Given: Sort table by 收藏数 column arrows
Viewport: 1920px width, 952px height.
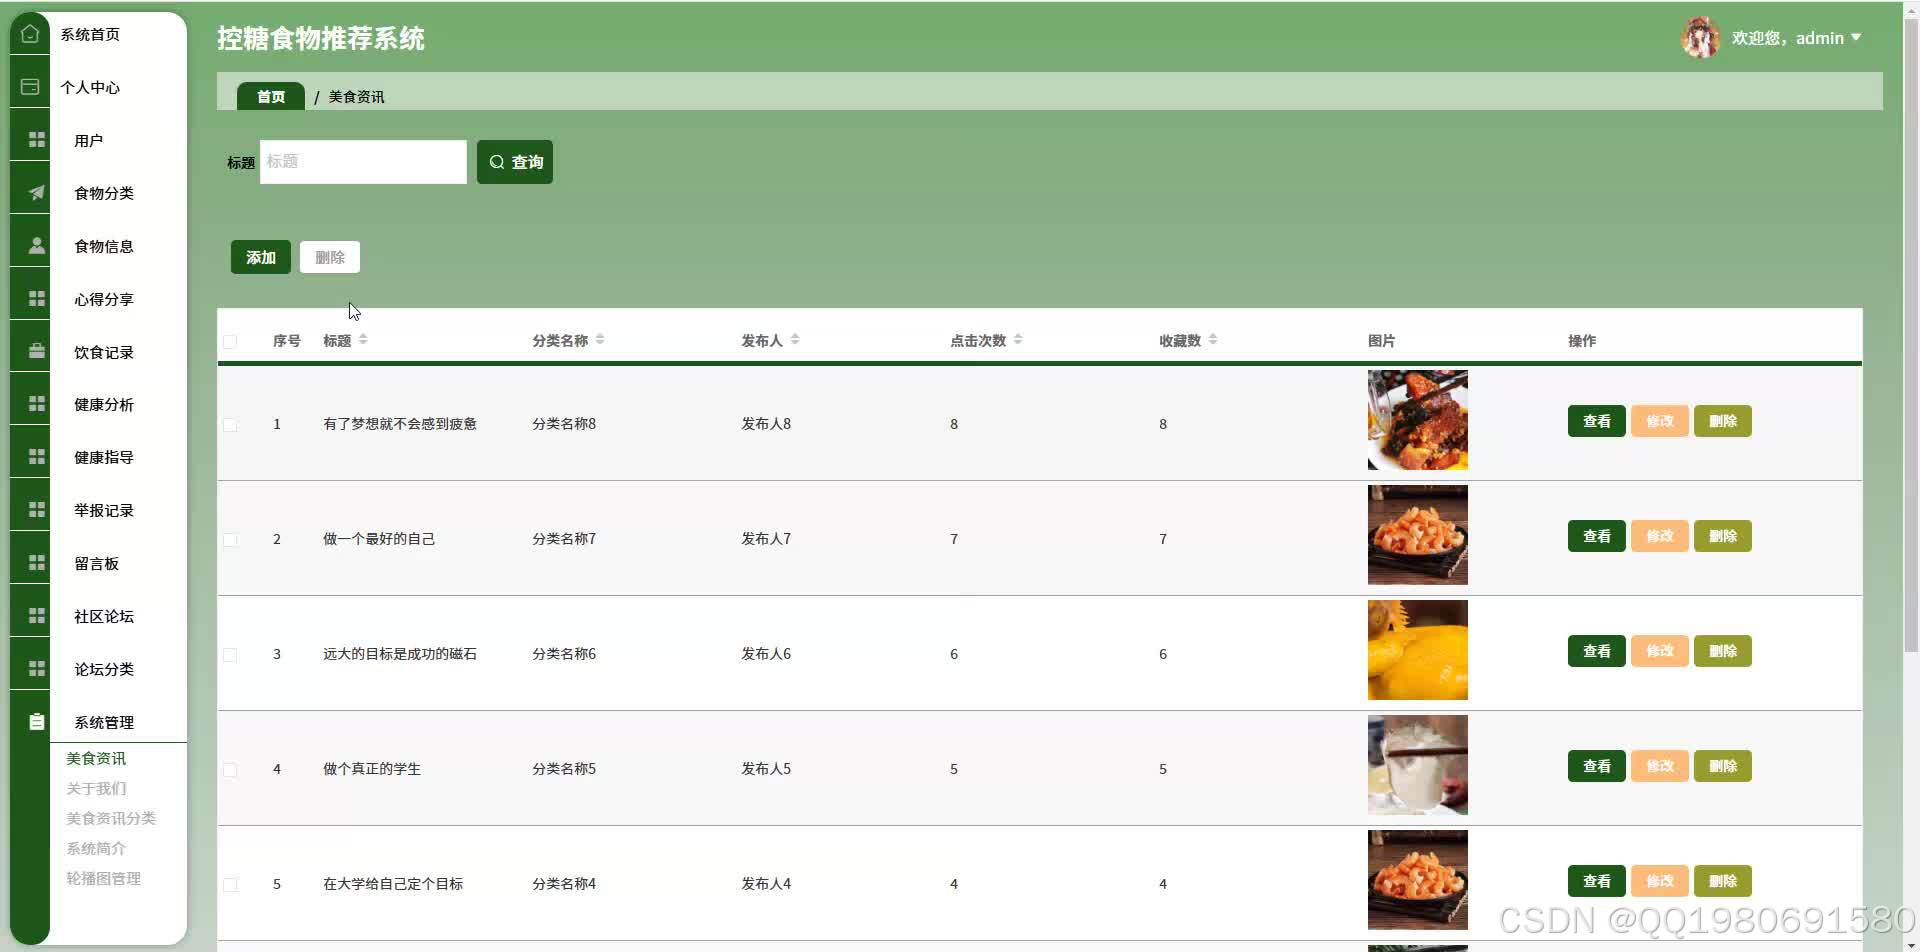Looking at the screenshot, I should pyautogui.click(x=1213, y=340).
